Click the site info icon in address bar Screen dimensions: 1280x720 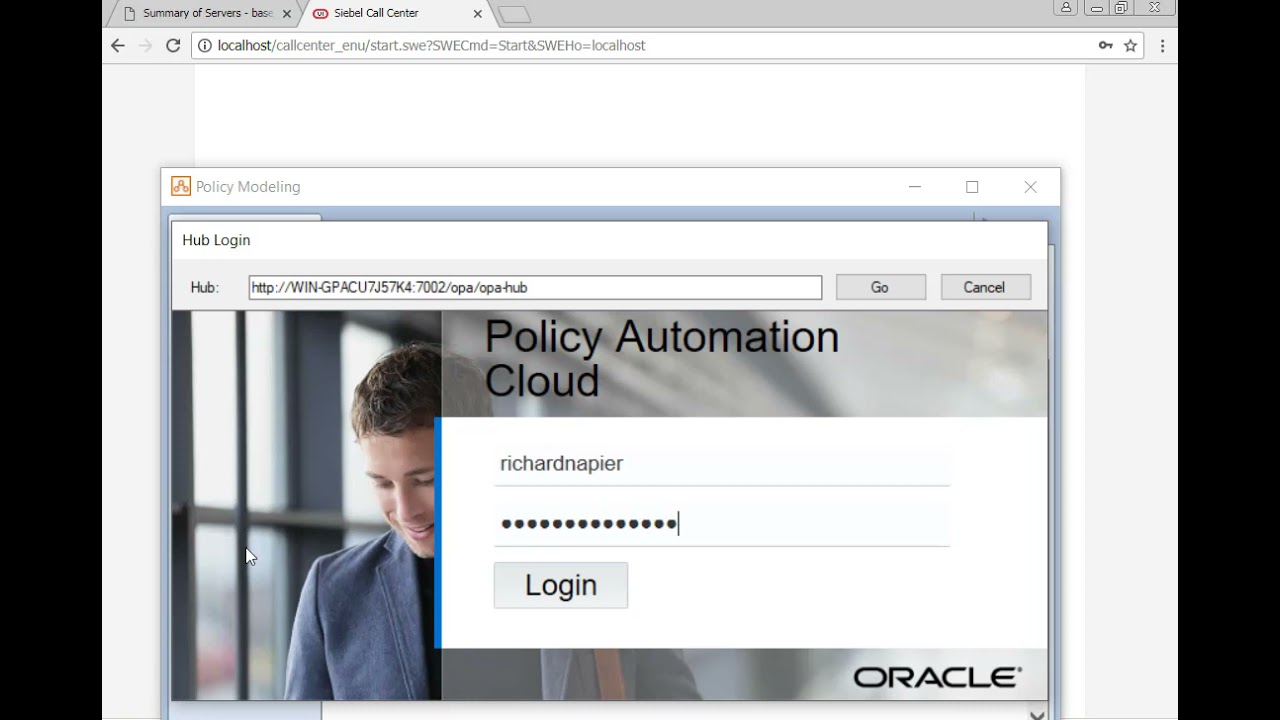(x=205, y=45)
